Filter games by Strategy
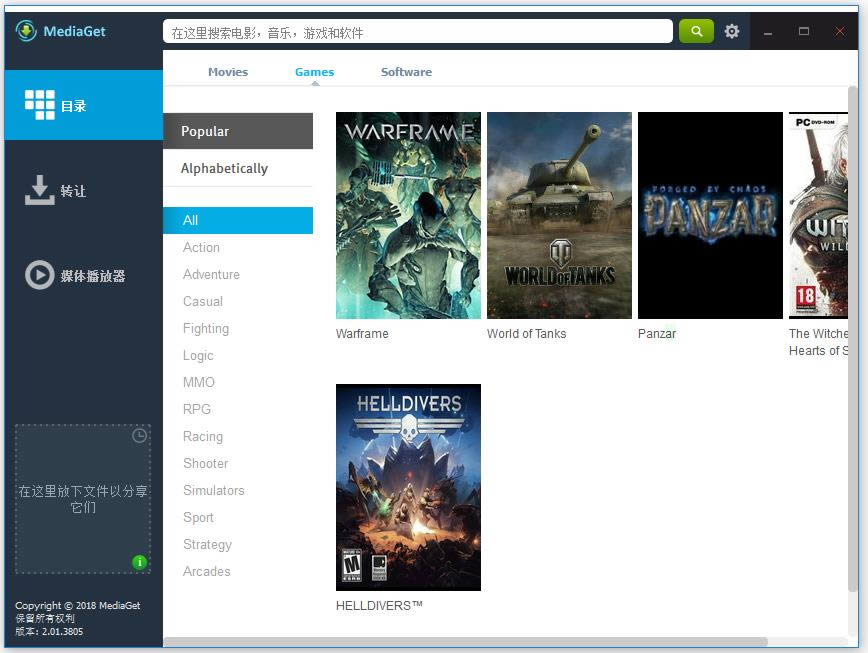The height and width of the screenshot is (653, 868). click(x=208, y=545)
